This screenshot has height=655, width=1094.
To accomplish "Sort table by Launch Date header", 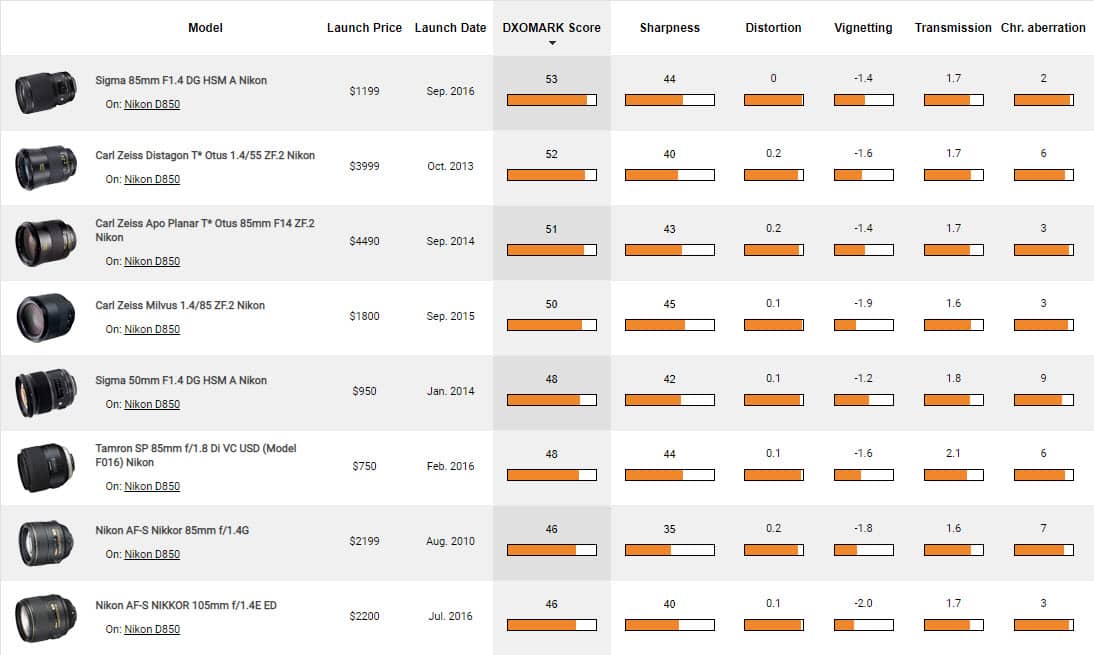I will [450, 28].
